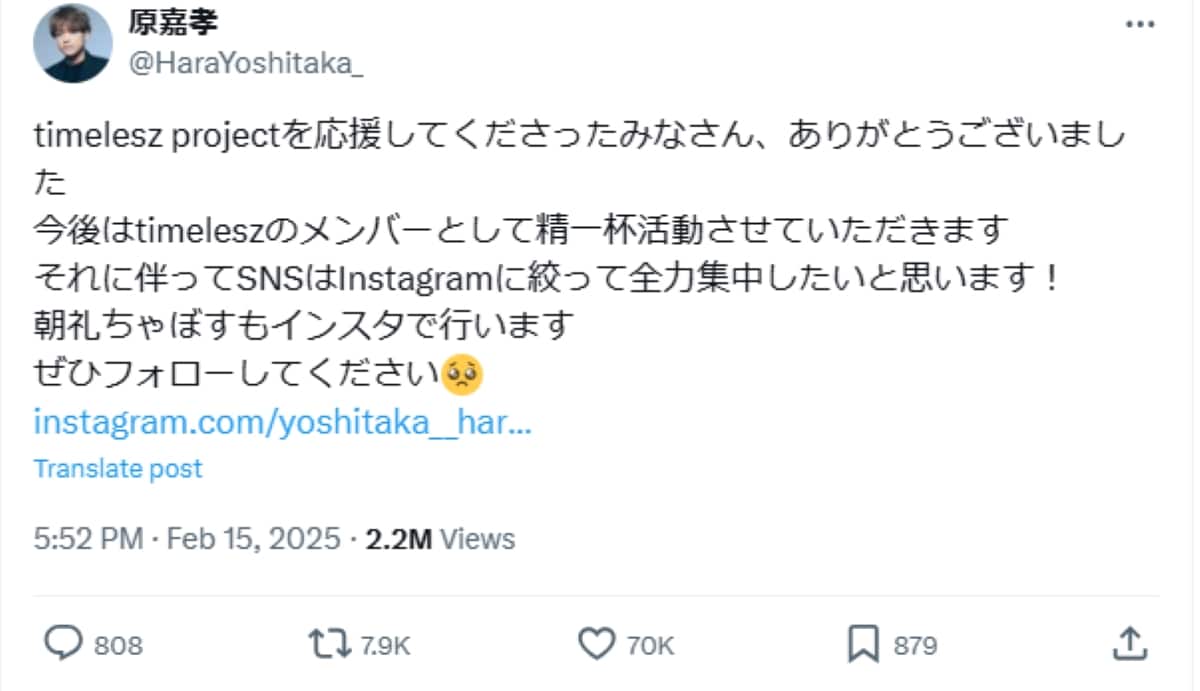Click the 原嘉孝 display name
Image resolution: width=1200 pixels, height=691 pixels.
coord(172,22)
